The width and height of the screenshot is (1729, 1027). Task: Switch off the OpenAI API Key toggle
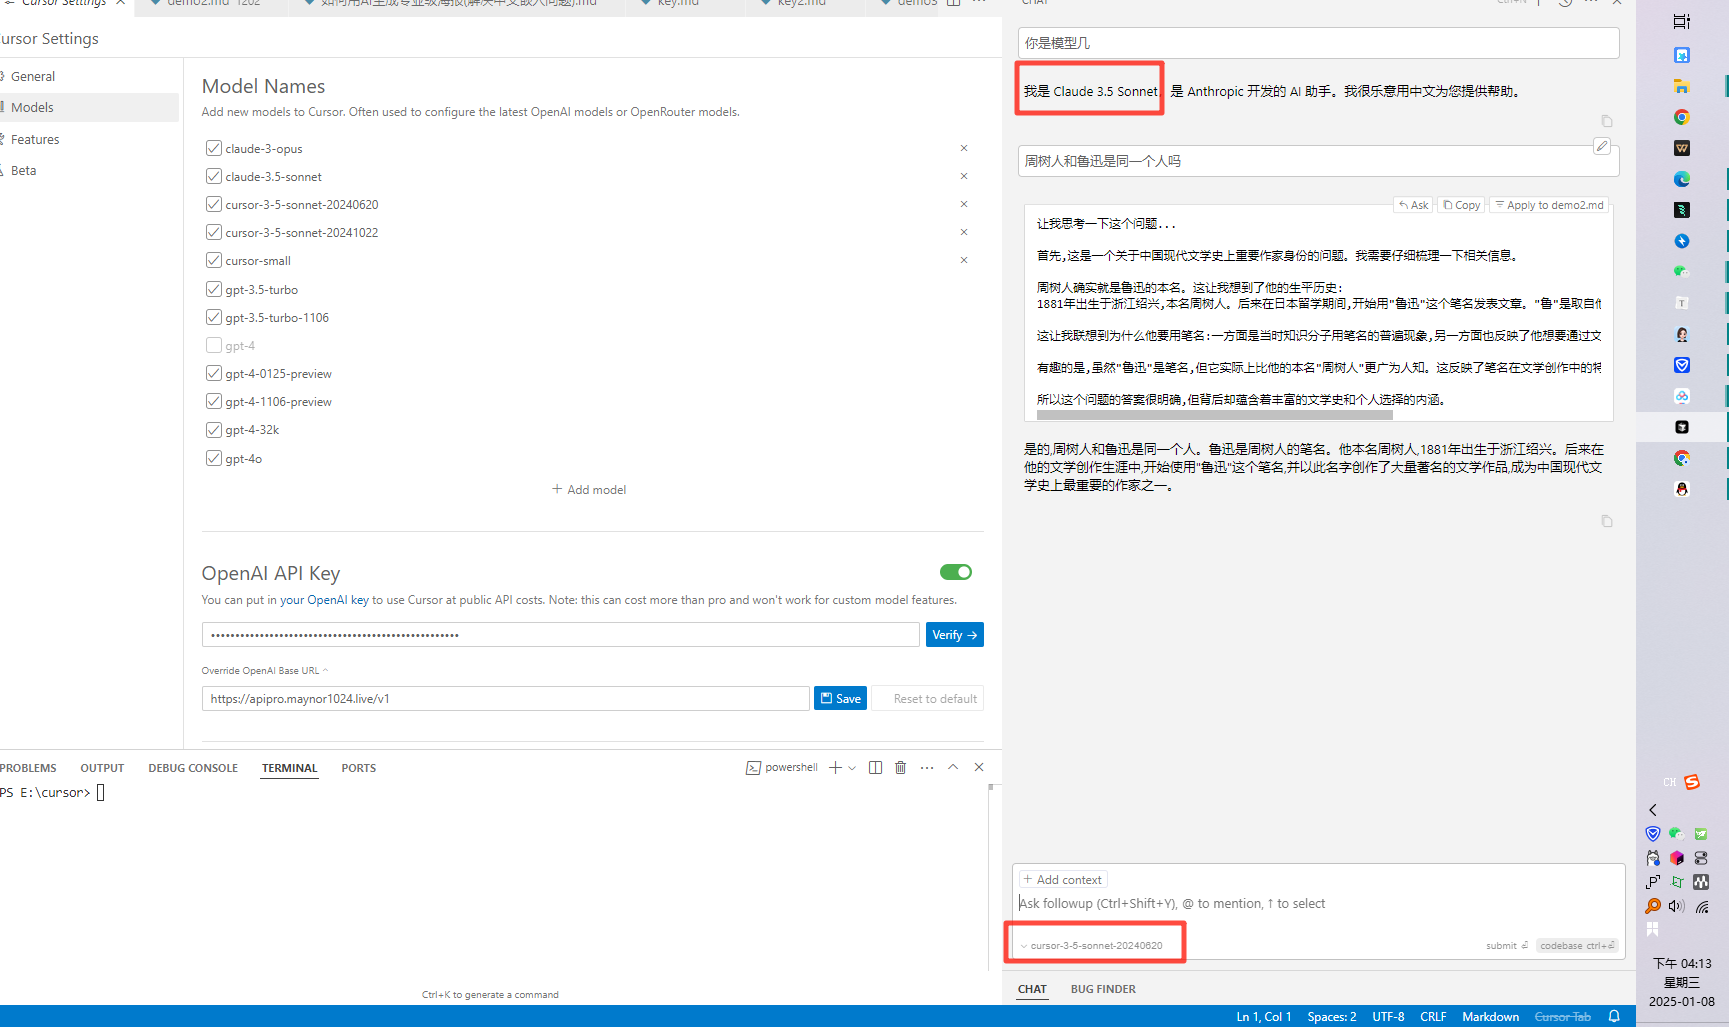coord(956,572)
